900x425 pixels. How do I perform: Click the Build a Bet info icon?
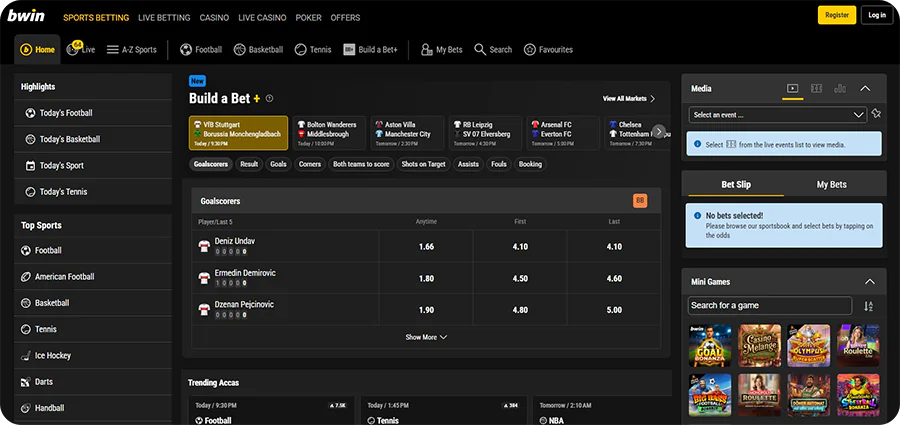[270, 98]
